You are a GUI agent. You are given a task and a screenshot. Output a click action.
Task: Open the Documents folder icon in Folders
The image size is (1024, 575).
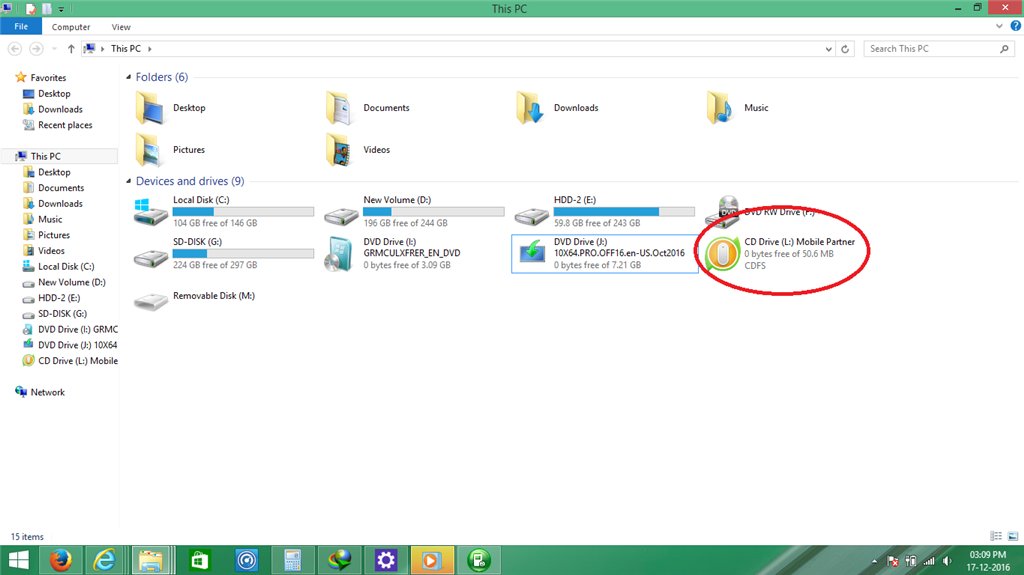pyautogui.click(x=340, y=108)
